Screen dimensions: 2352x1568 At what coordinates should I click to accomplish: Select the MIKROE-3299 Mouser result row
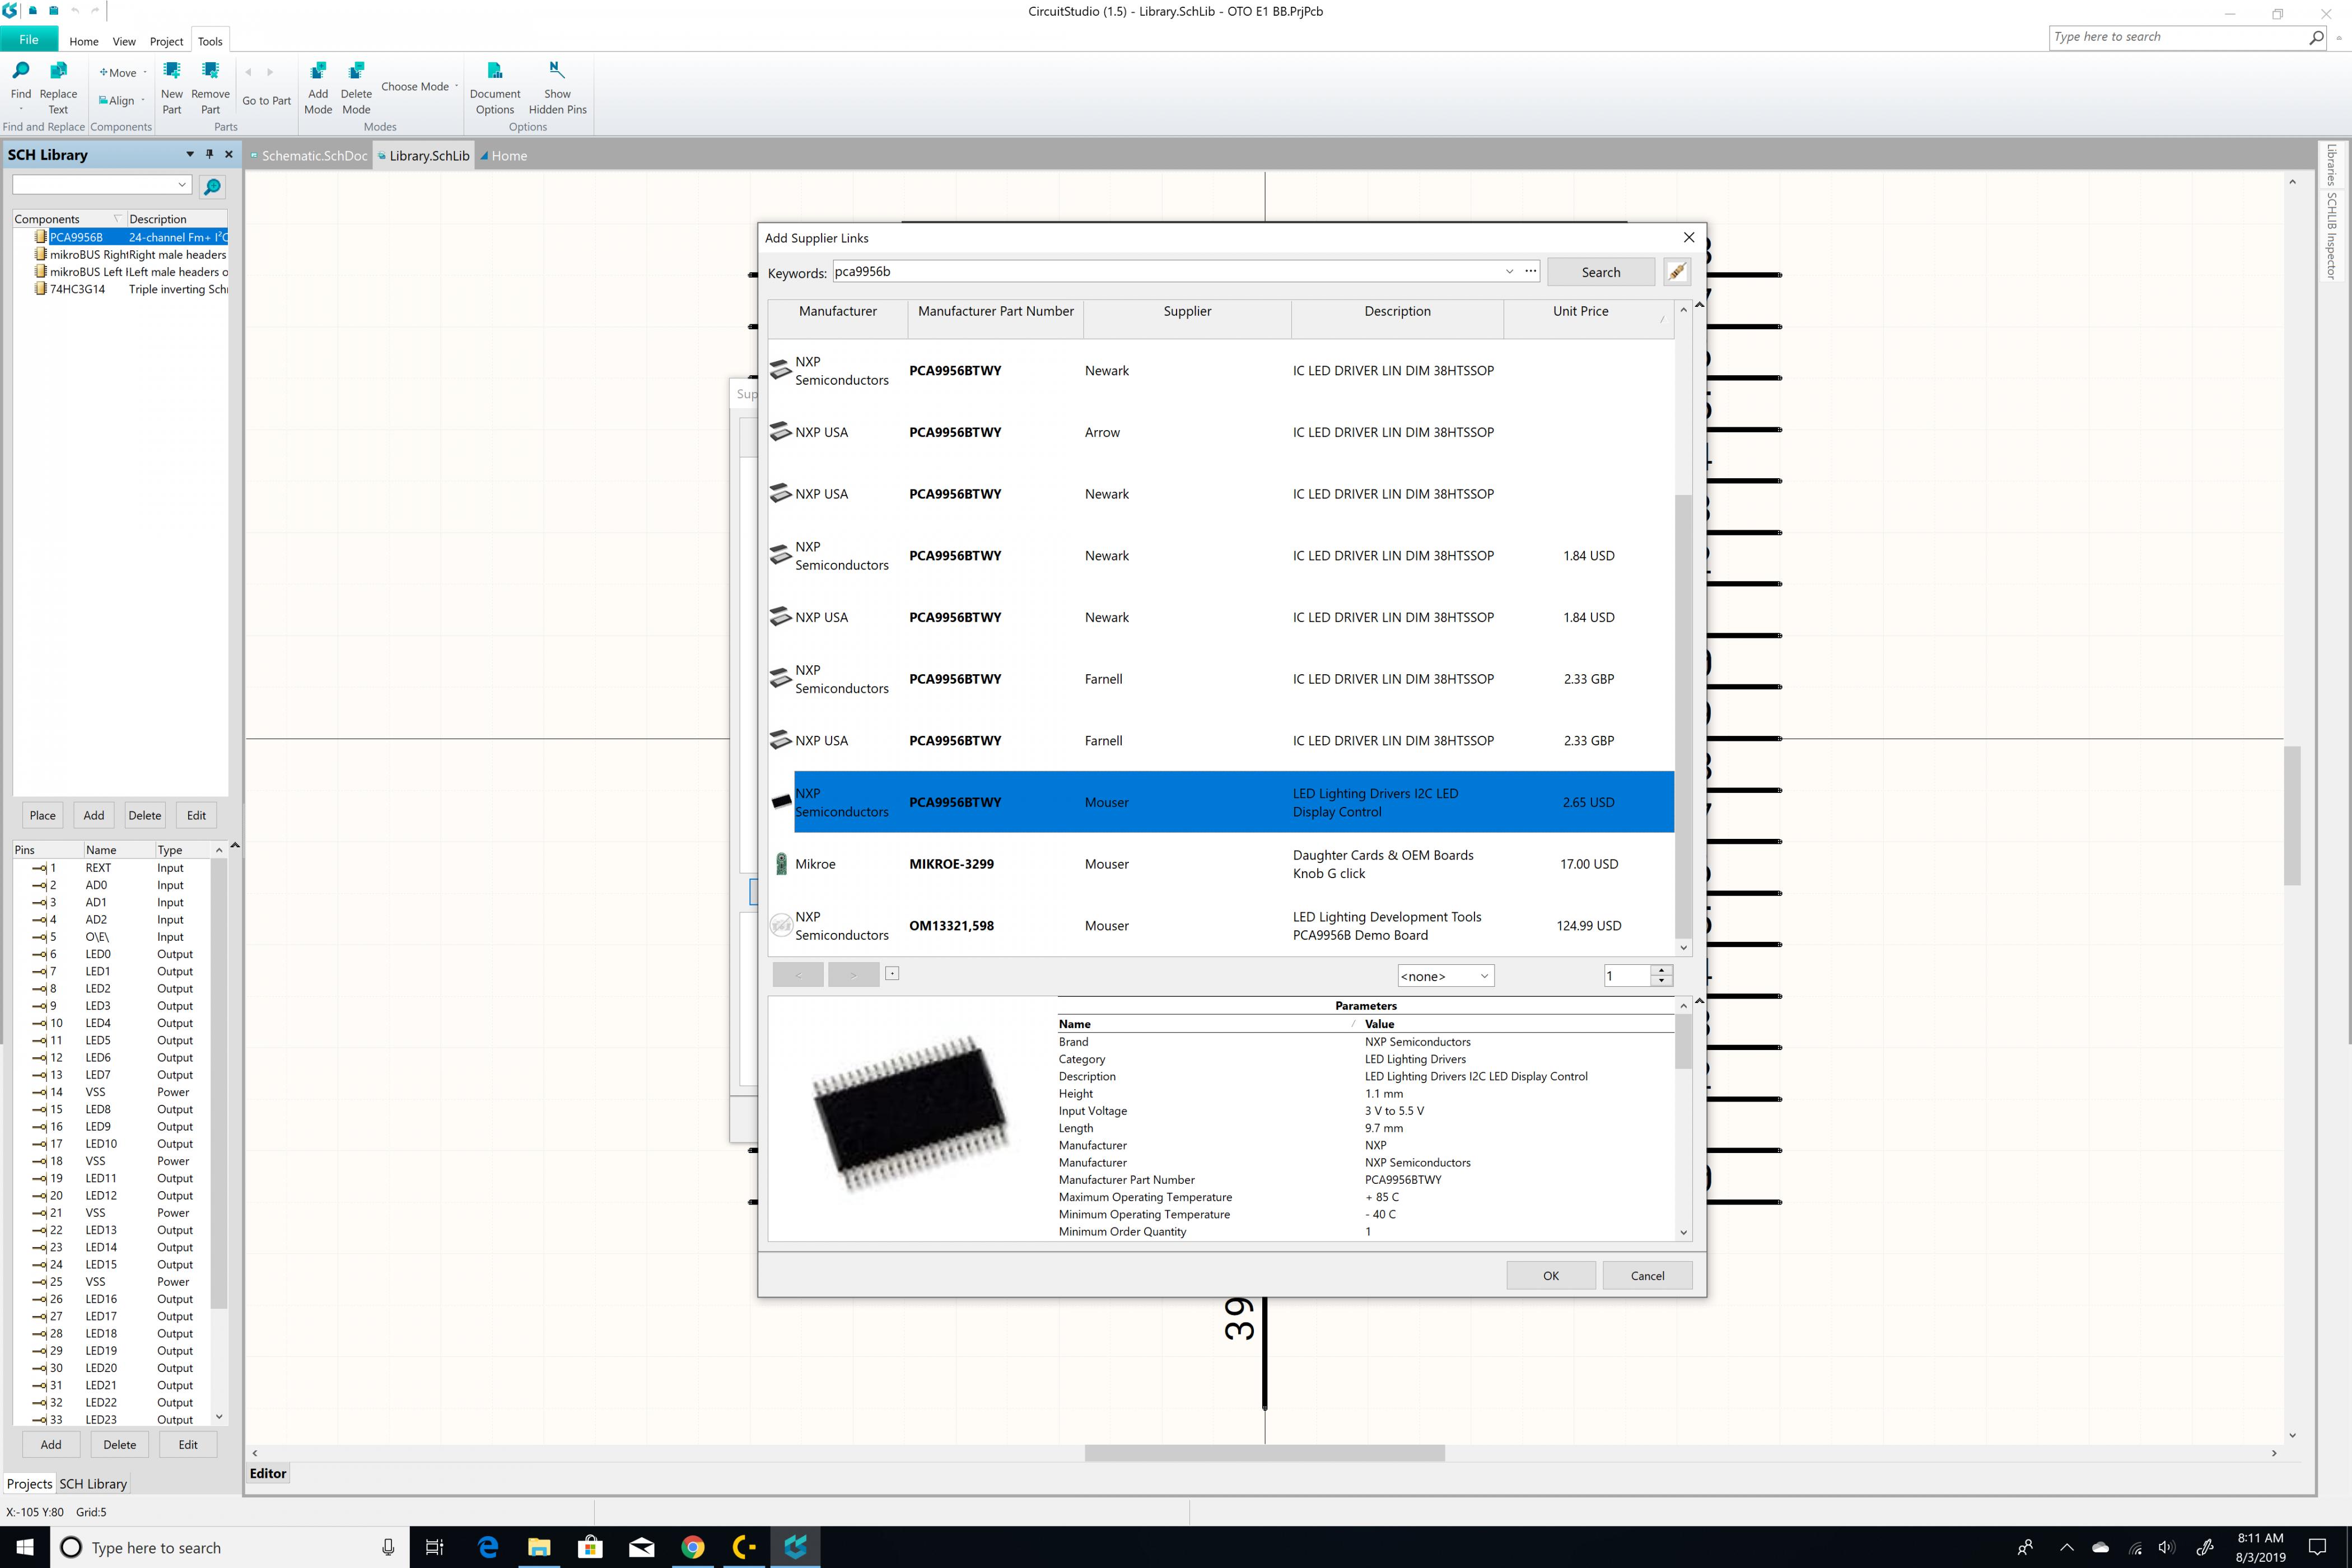pyautogui.click(x=1220, y=864)
